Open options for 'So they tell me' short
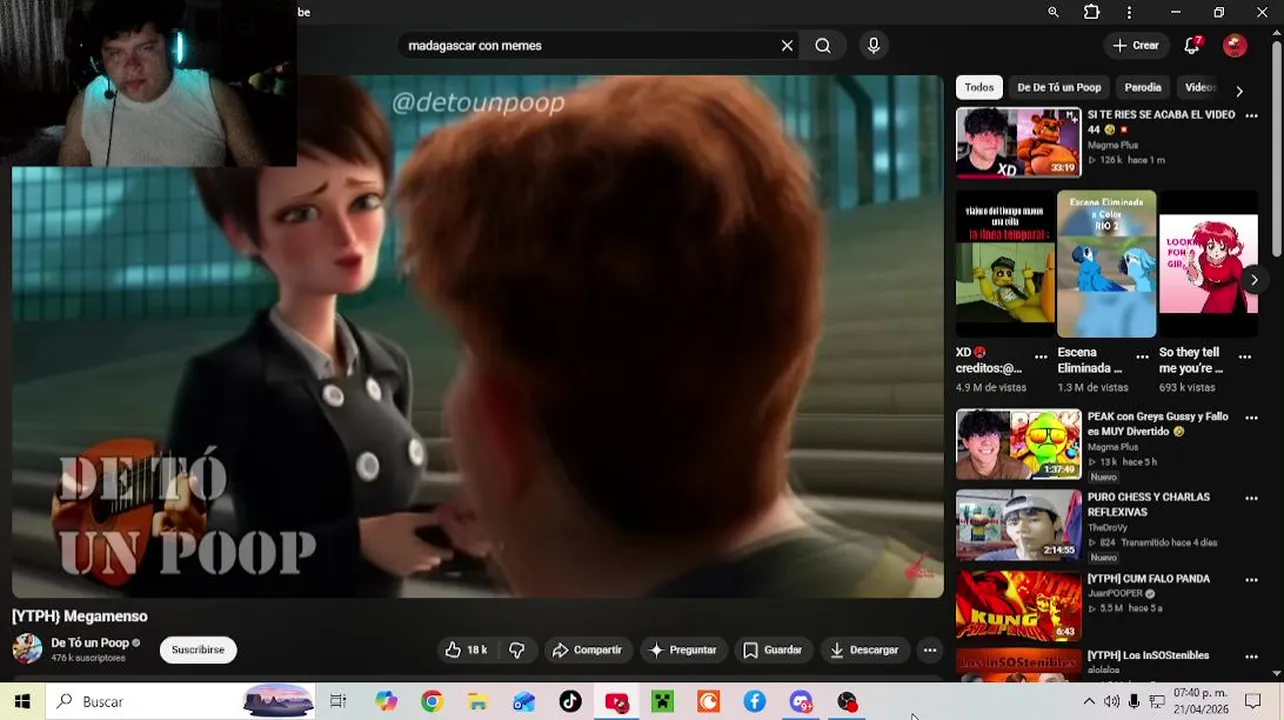This screenshot has height=720, width=1284. tap(1245, 356)
